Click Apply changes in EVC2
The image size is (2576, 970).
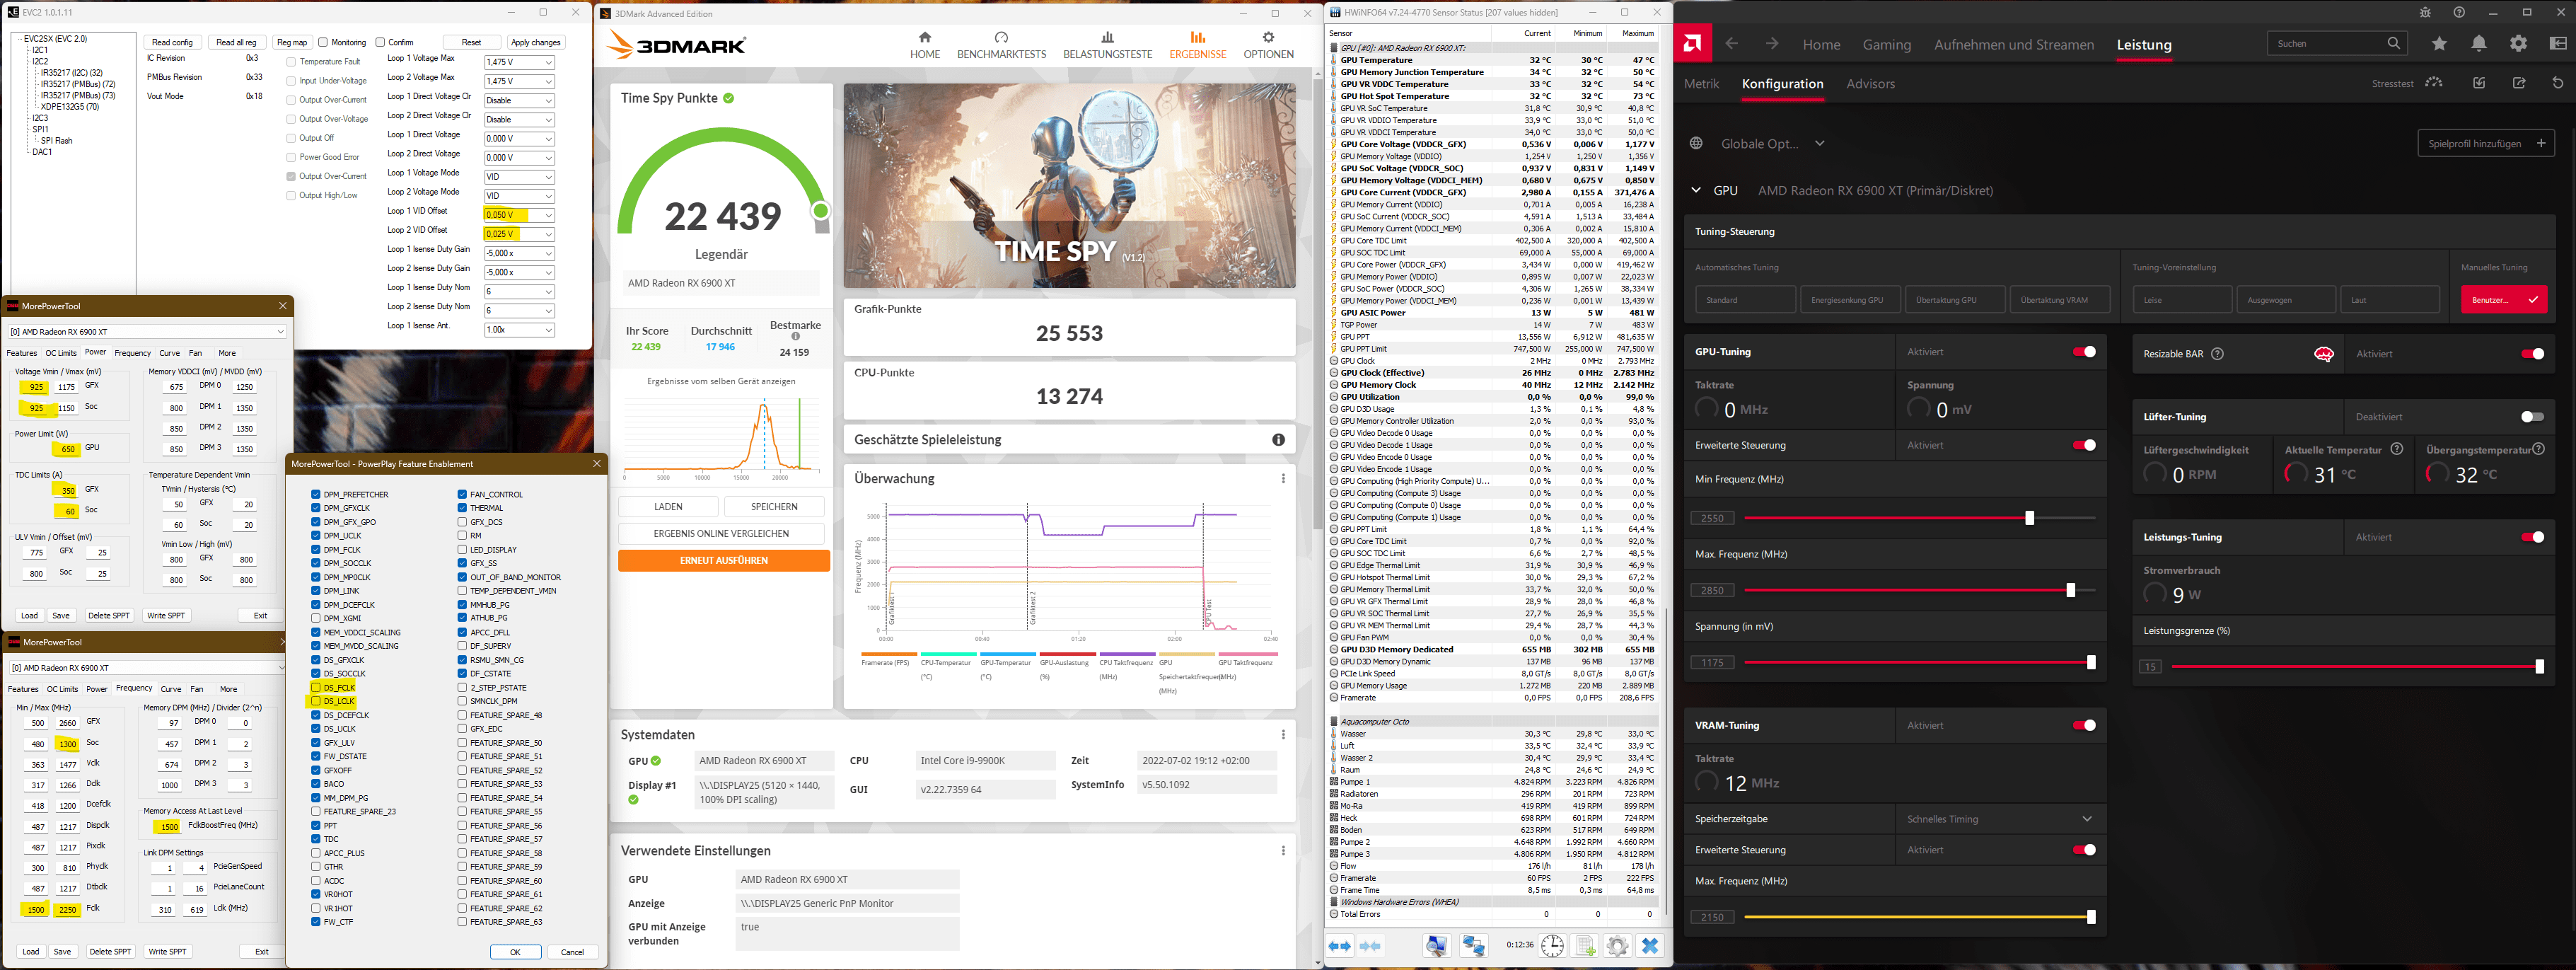coord(536,43)
